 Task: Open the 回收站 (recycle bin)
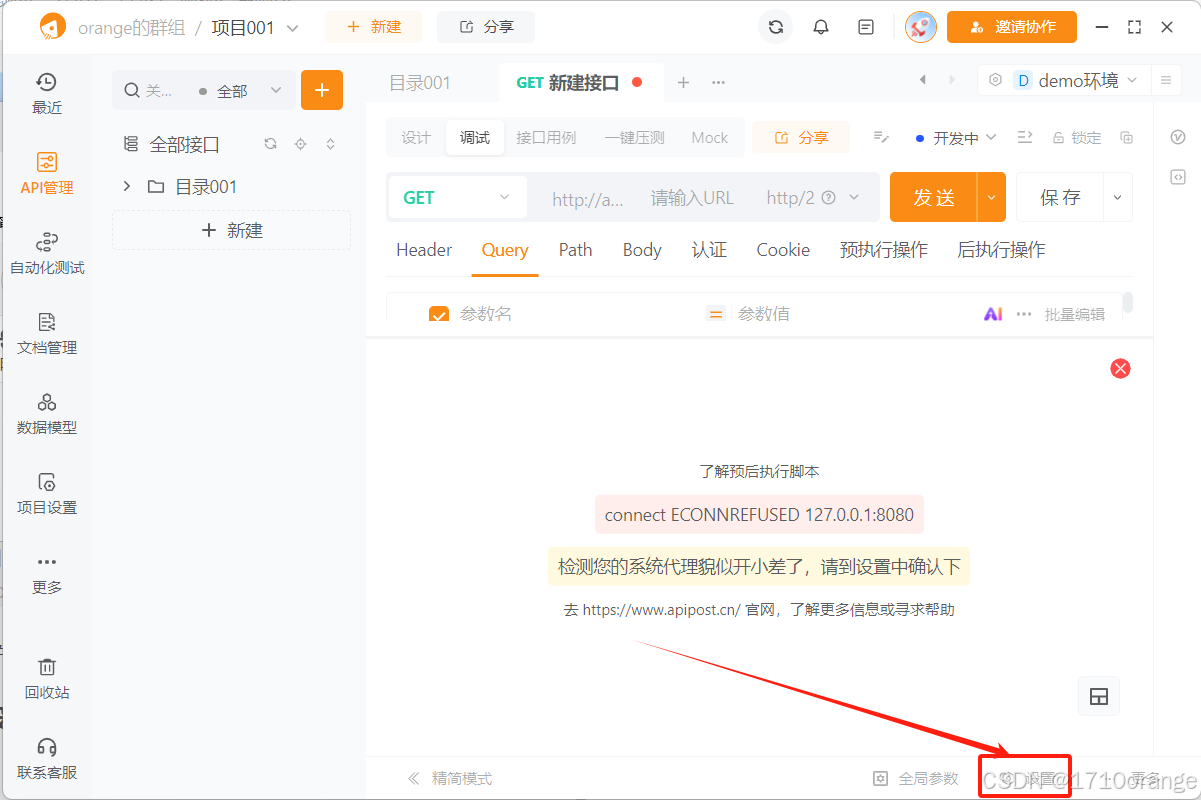pyautogui.click(x=46, y=678)
